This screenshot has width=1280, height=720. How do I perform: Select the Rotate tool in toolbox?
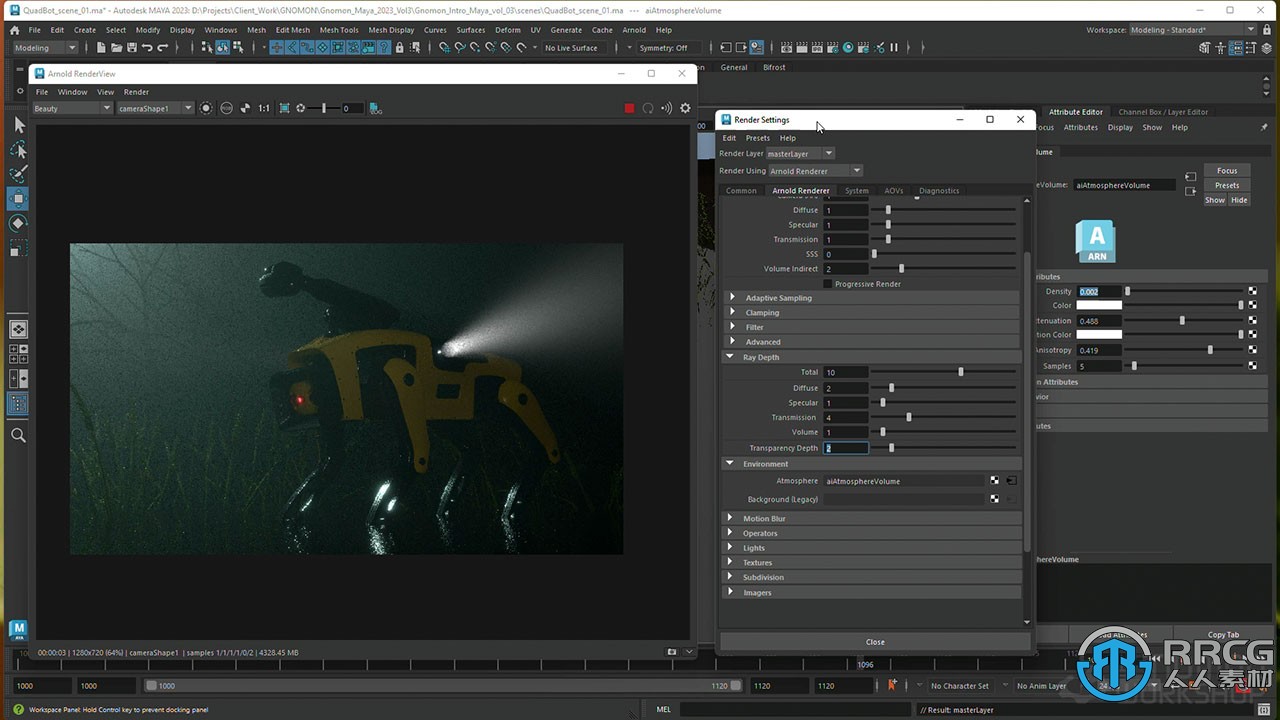click(18, 223)
